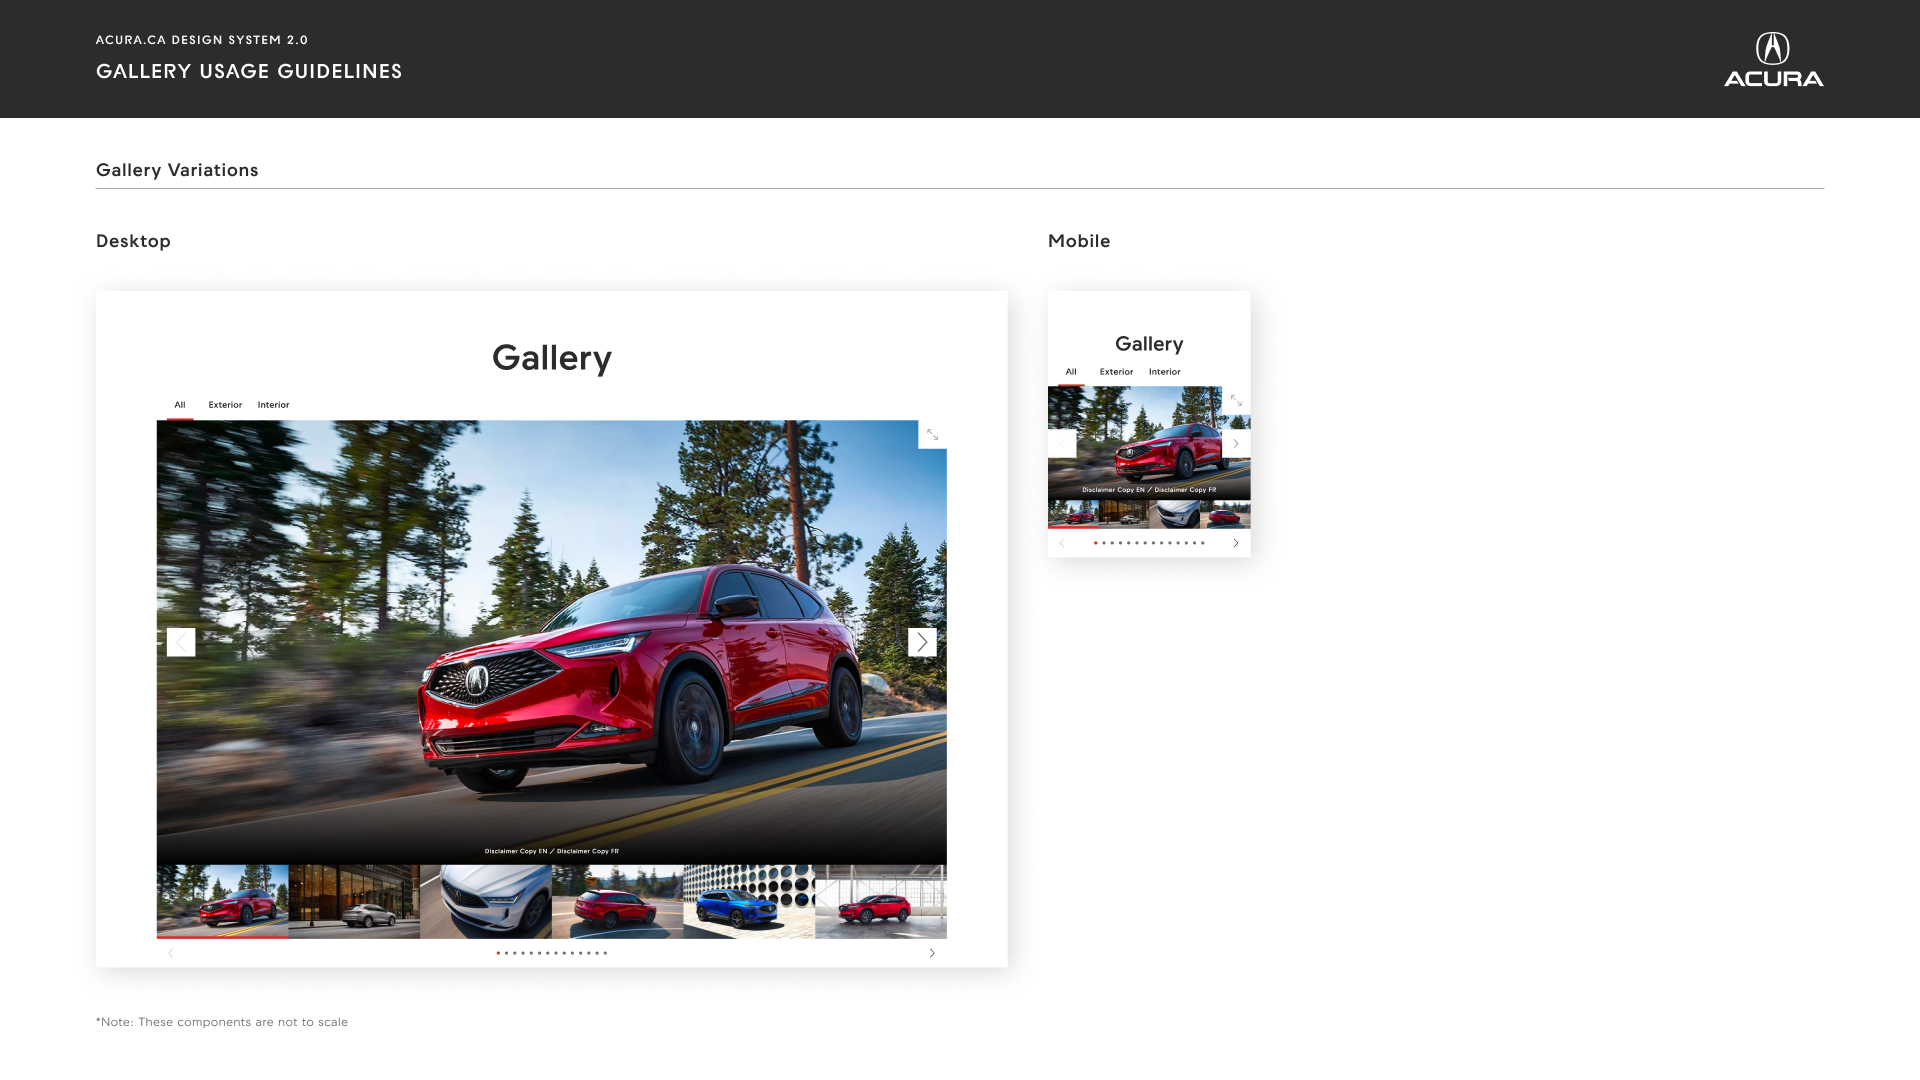Switch to Interior tab in desktop gallery
Viewport: 1920px width, 1080px height.
(x=273, y=405)
